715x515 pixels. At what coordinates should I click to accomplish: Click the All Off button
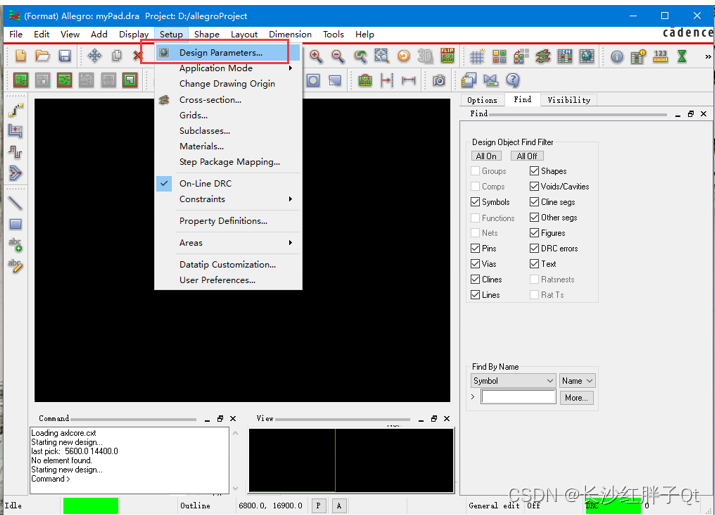point(527,156)
